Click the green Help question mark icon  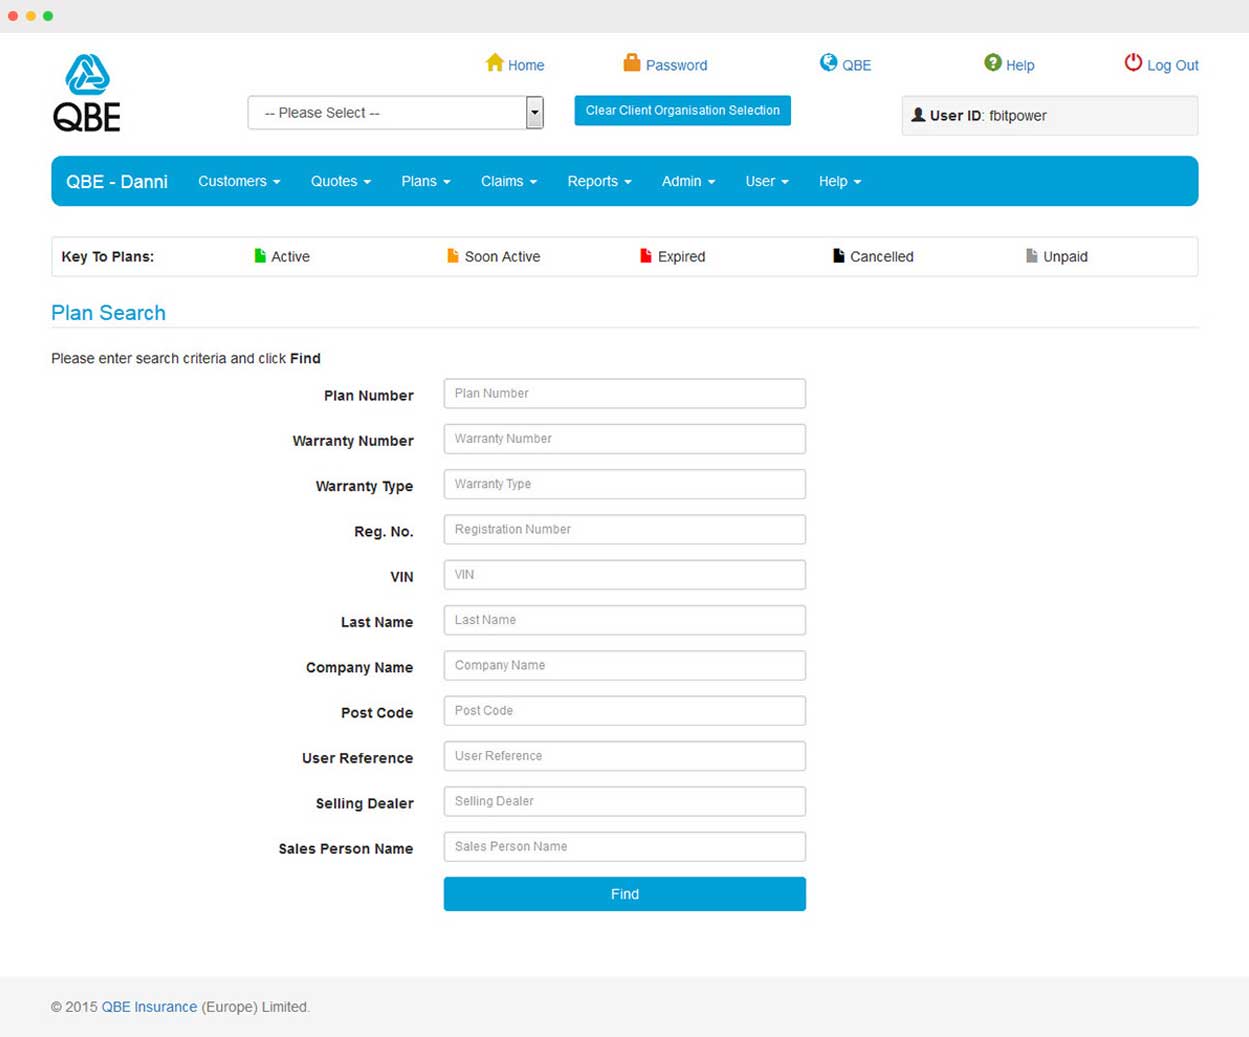pos(992,63)
